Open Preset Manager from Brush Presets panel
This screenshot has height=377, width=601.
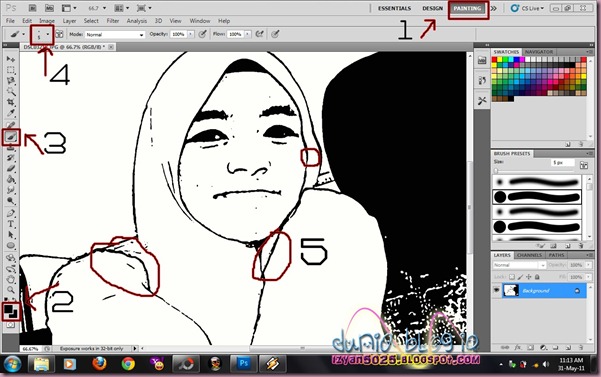point(553,246)
